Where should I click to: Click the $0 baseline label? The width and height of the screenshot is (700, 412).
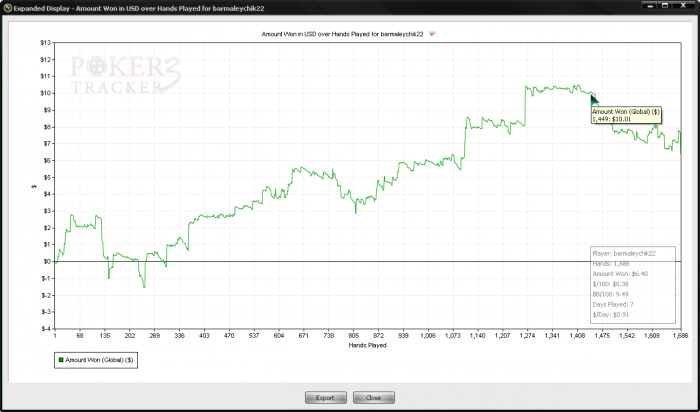point(47,262)
